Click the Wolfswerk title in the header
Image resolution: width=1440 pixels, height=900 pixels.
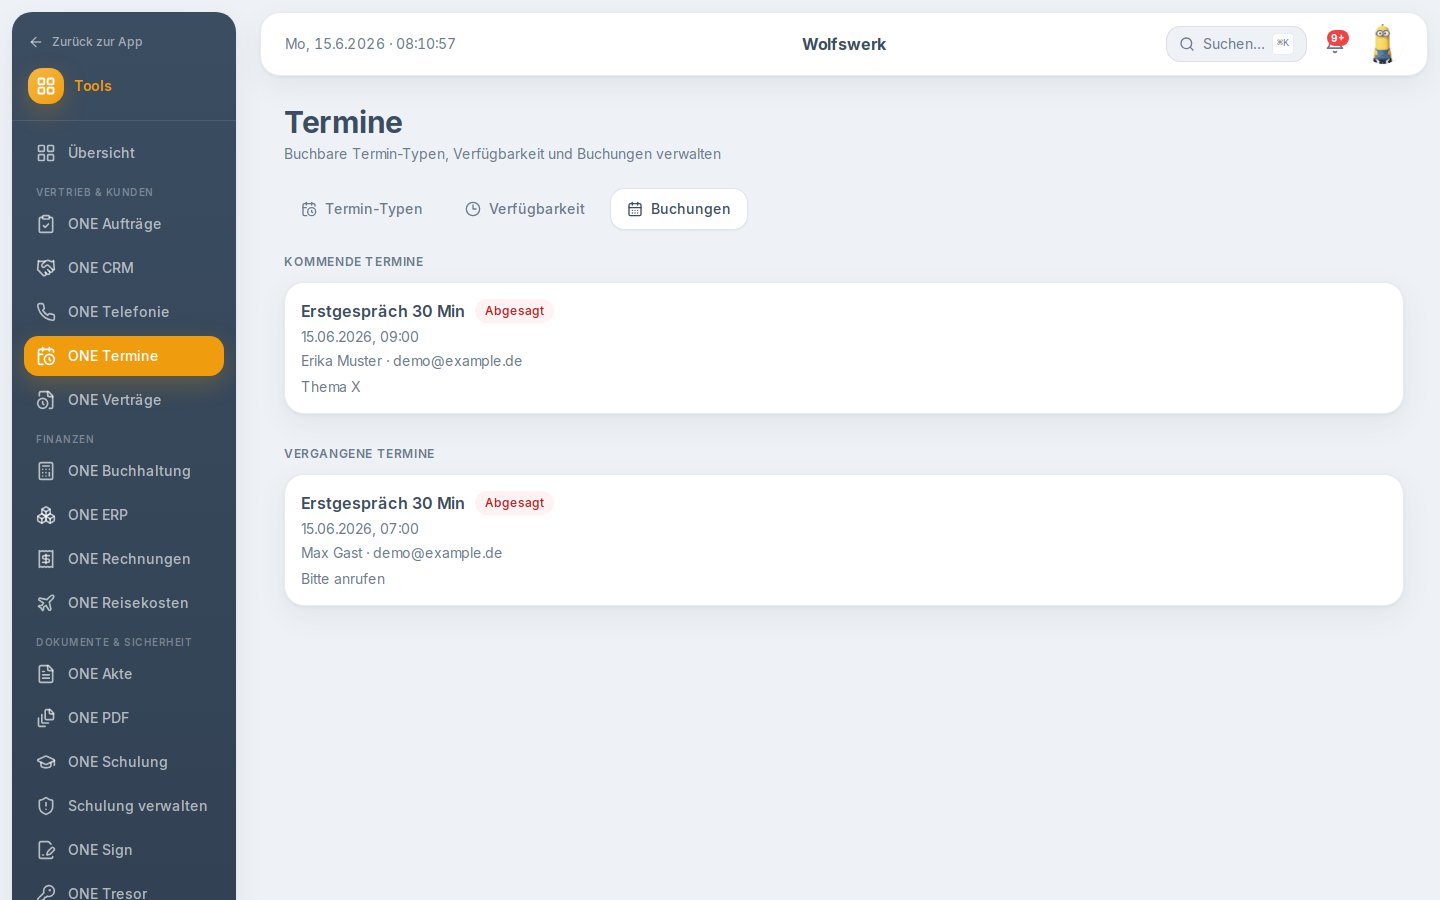click(x=844, y=44)
